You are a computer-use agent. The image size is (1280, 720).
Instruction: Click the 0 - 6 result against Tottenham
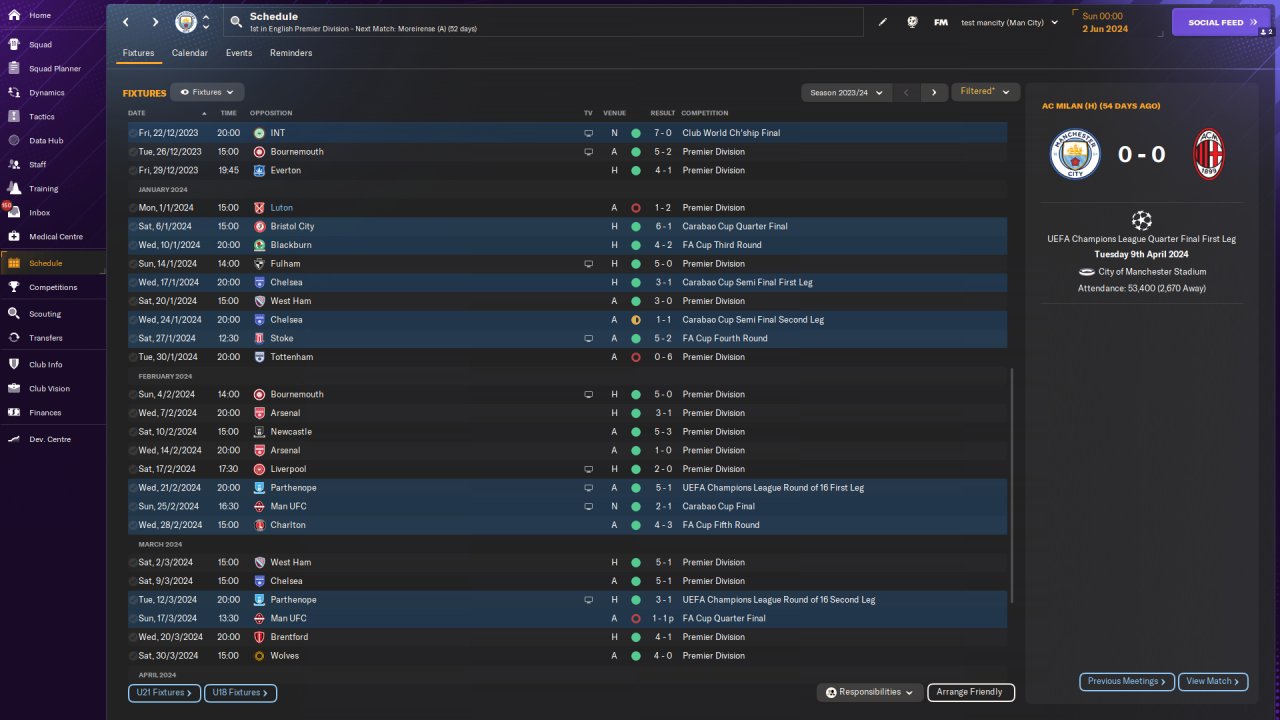point(663,357)
